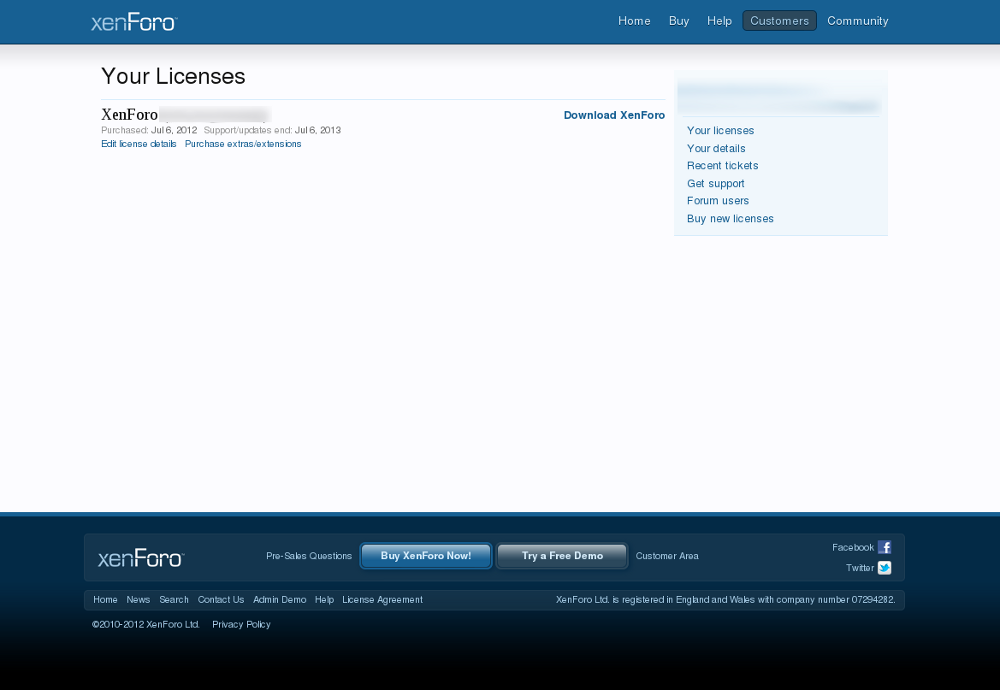Open the Community tab in top navigation
This screenshot has height=690, width=1000.
coord(858,21)
